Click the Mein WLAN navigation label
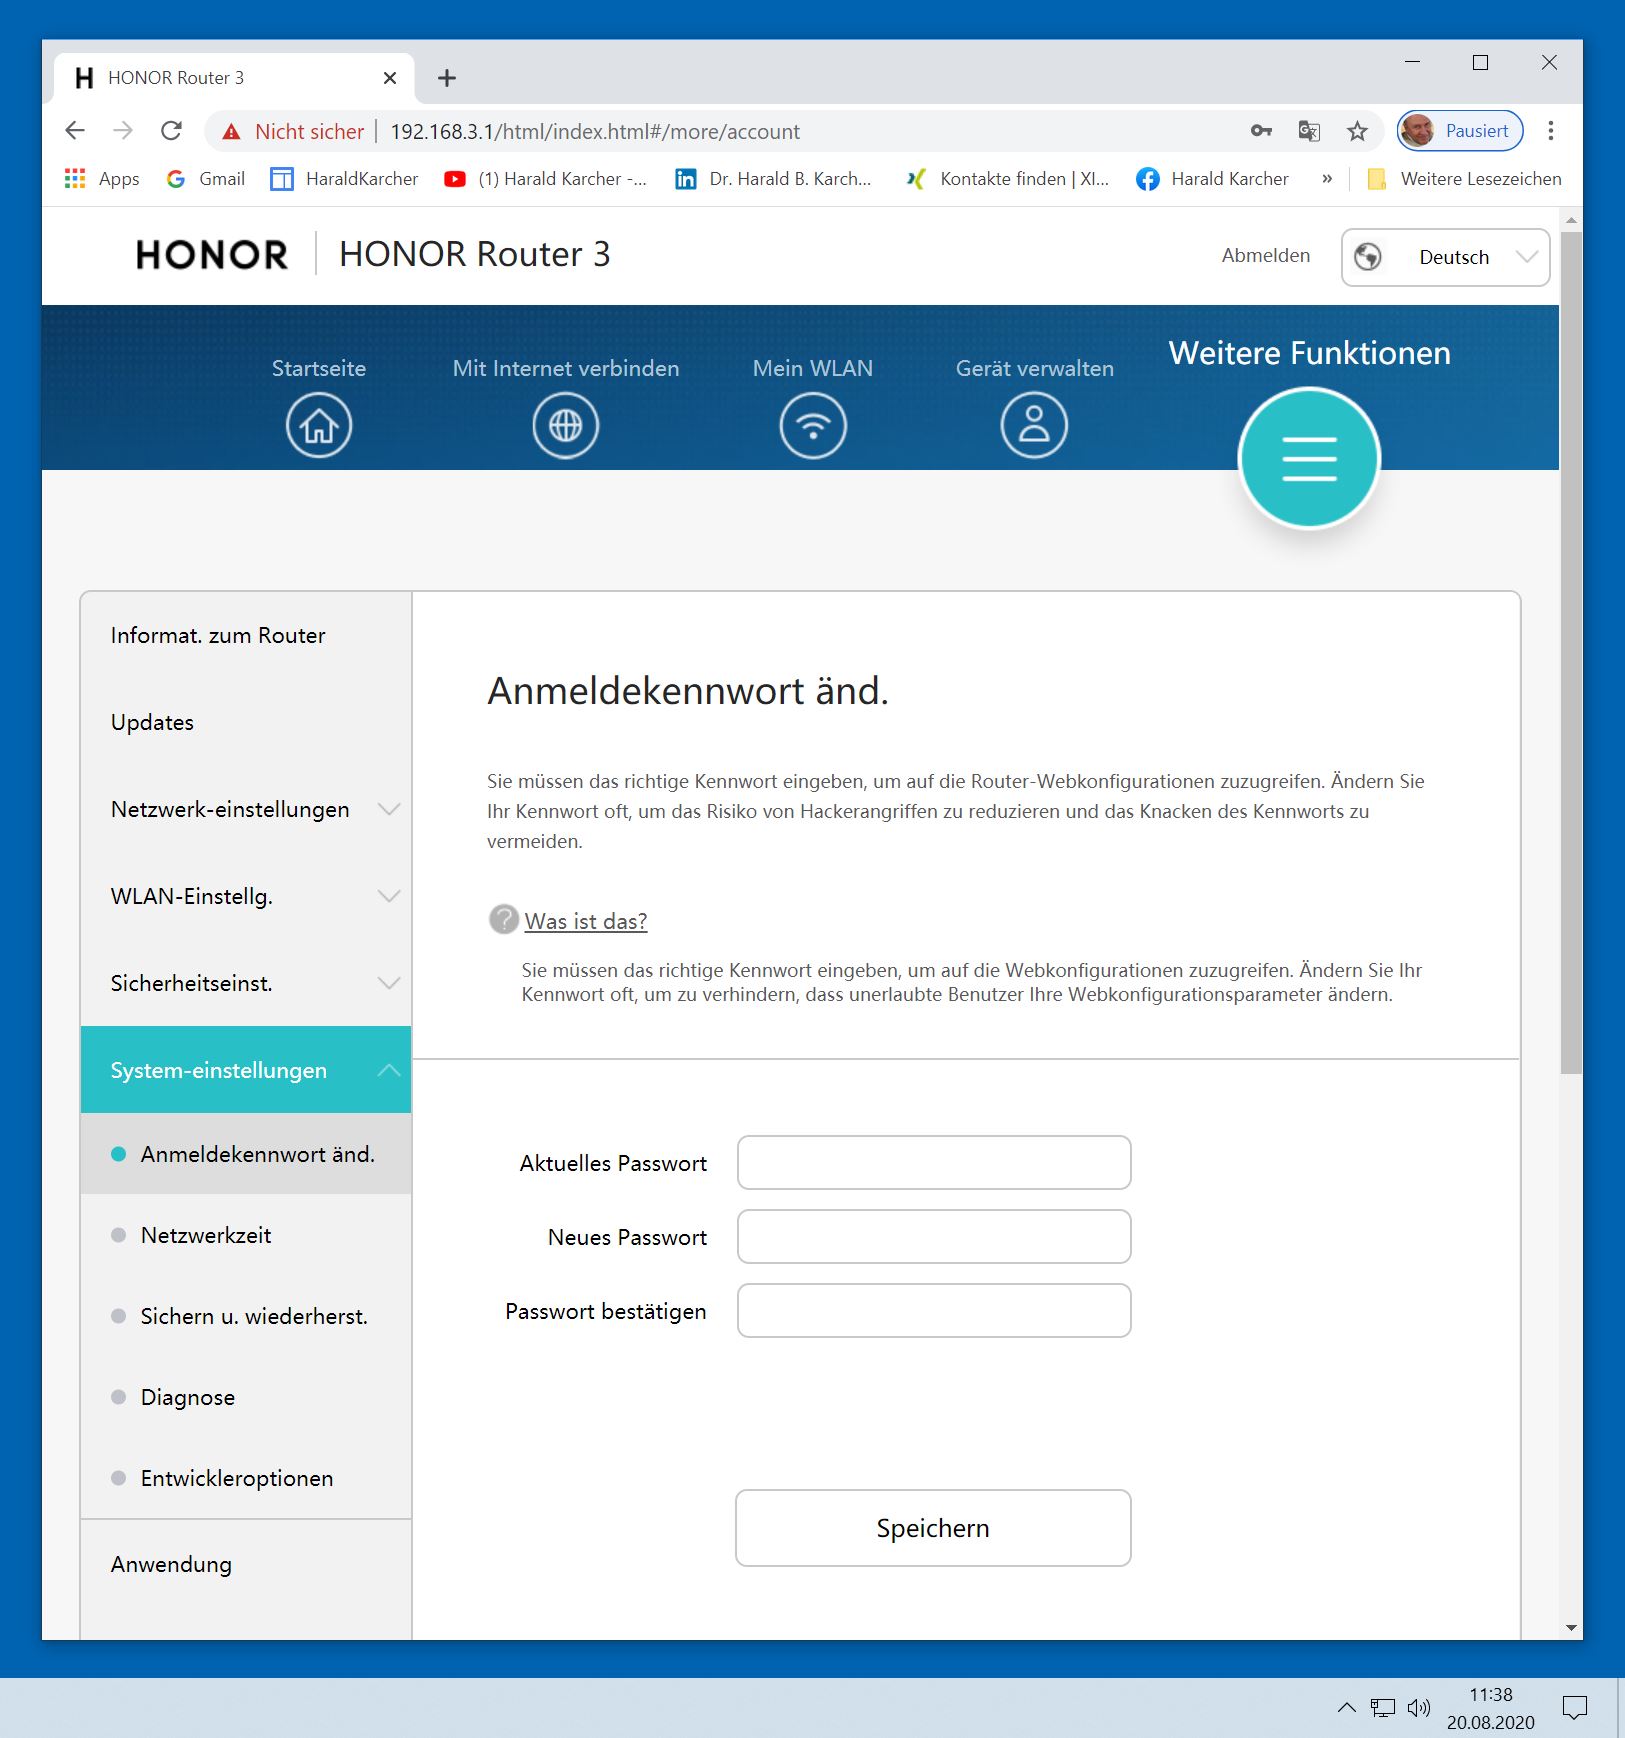This screenshot has height=1738, width=1625. point(813,368)
